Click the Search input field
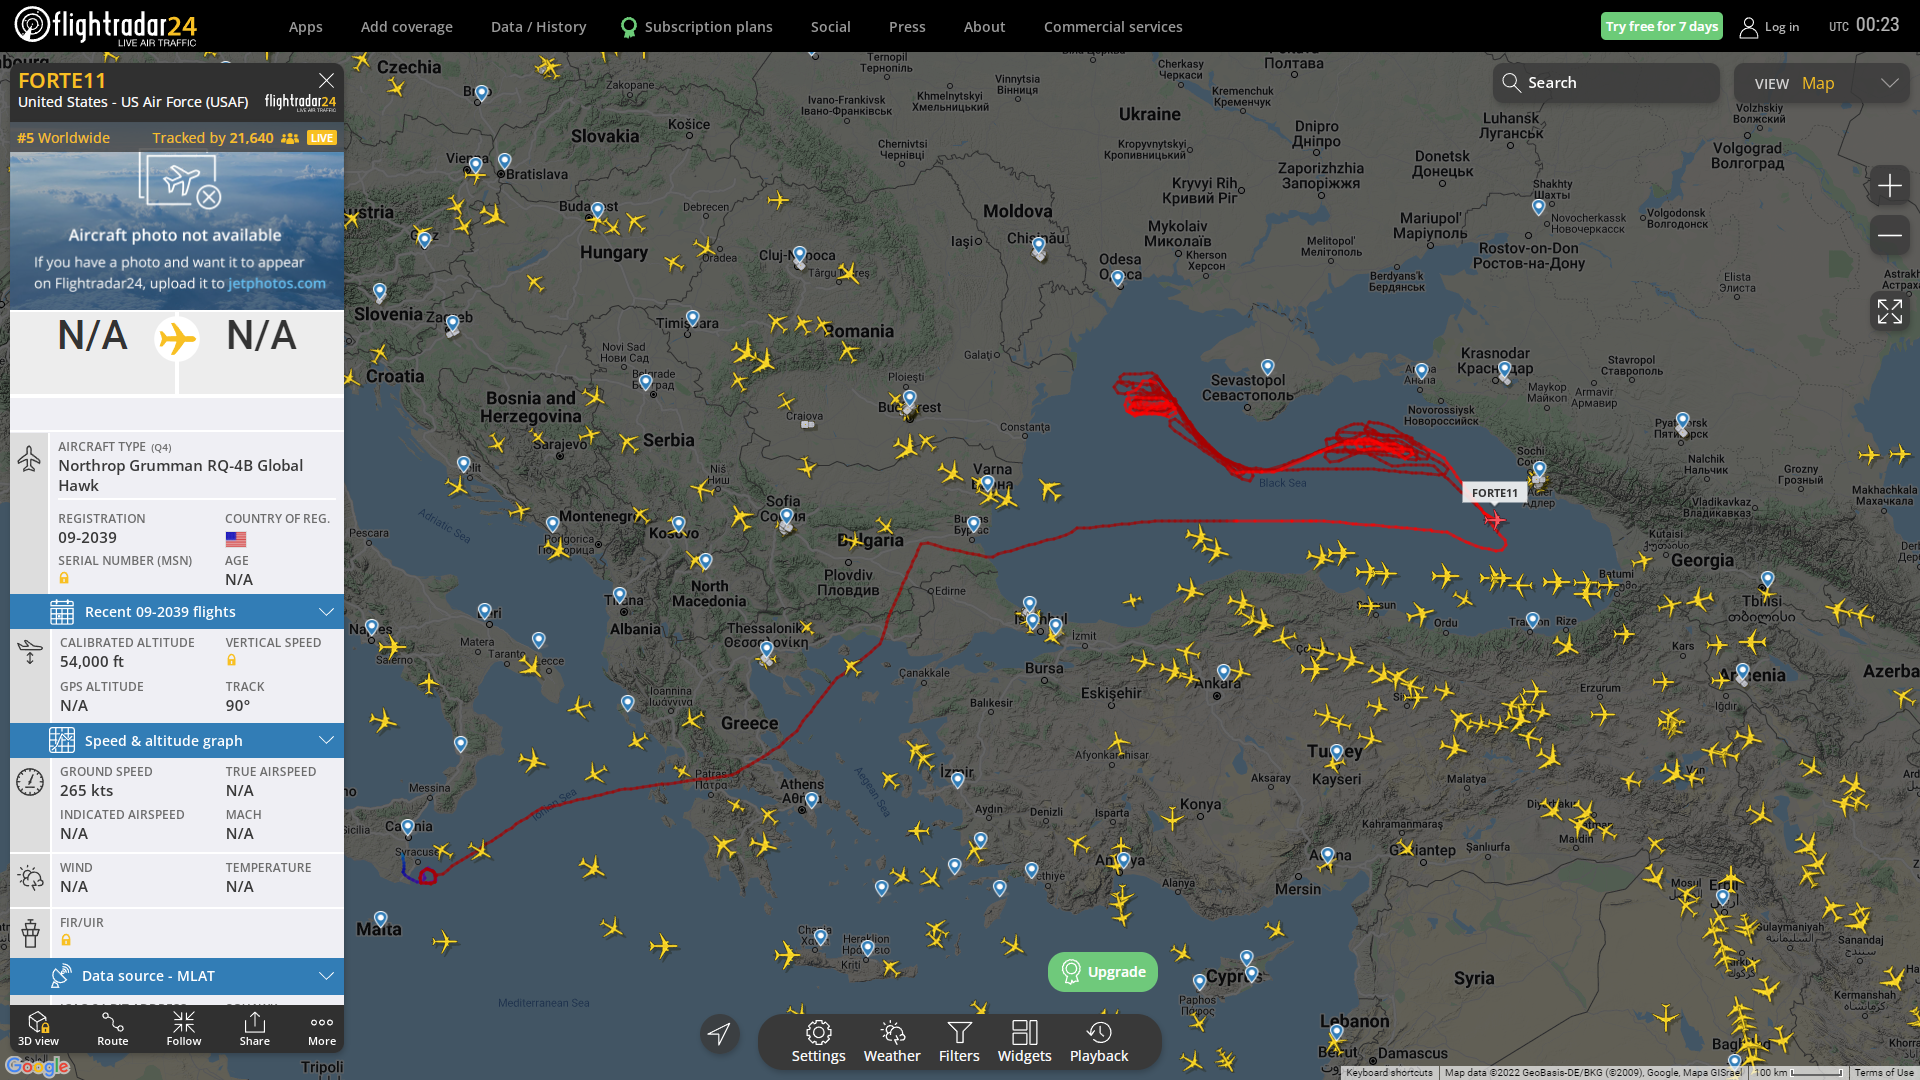This screenshot has height=1080, width=1920. pyautogui.click(x=1606, y=83)
